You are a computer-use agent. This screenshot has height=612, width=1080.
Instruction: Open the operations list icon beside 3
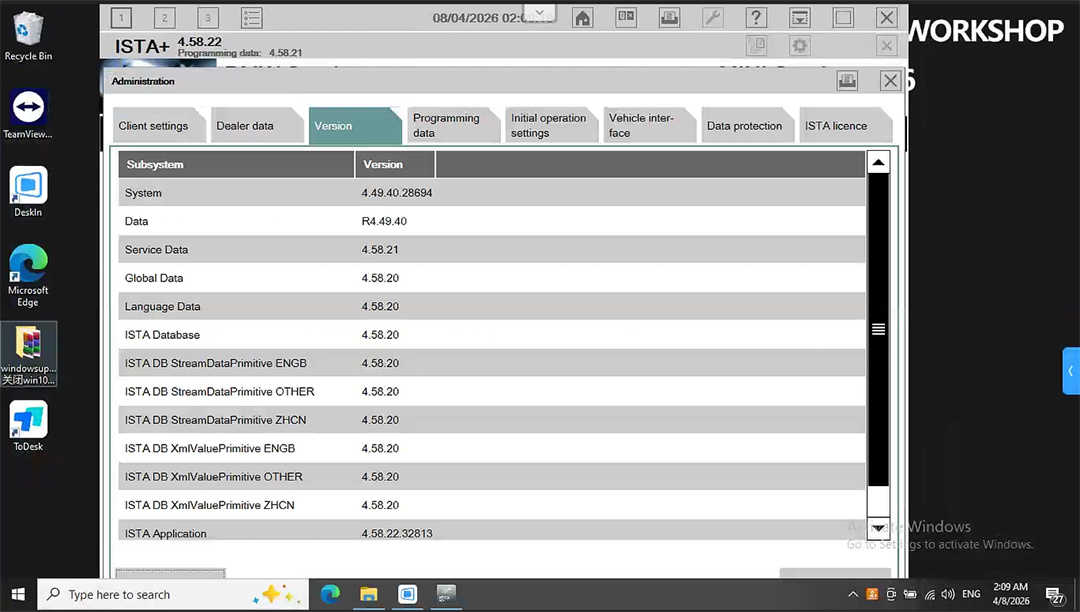click(x=251, y=18)
